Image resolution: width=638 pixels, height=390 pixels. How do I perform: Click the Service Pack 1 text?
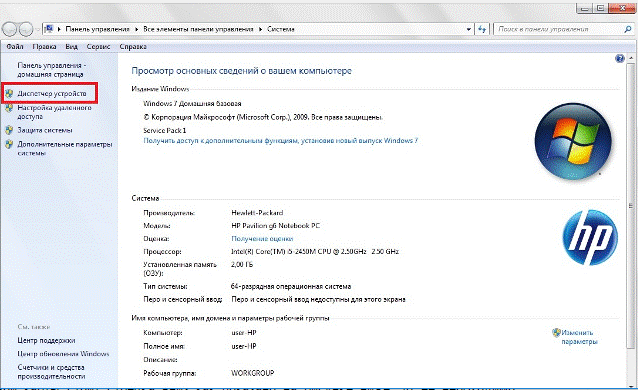[164, 131]
